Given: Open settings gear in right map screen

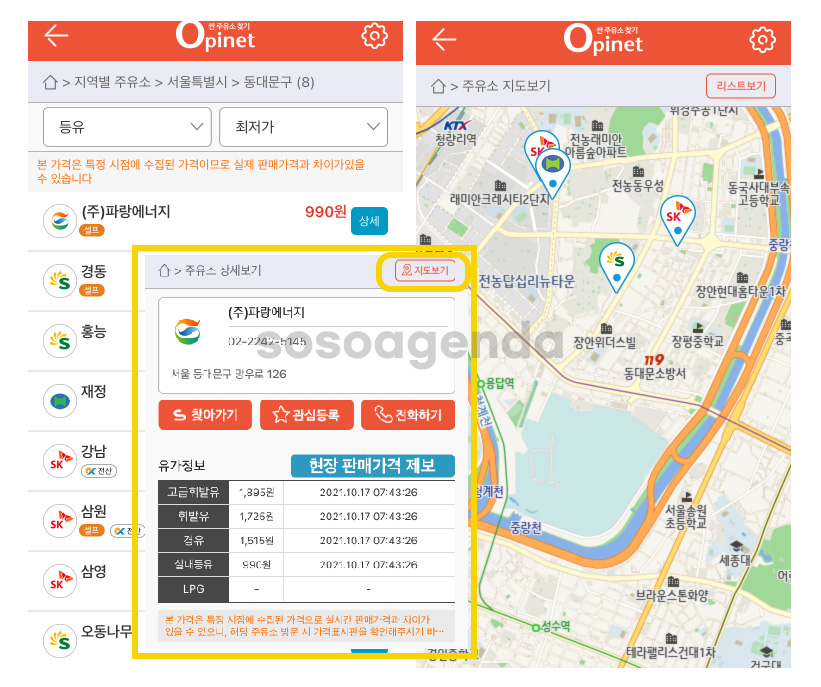Looking at the screenshot, I should pyautogui.click(x=762, y=39).
